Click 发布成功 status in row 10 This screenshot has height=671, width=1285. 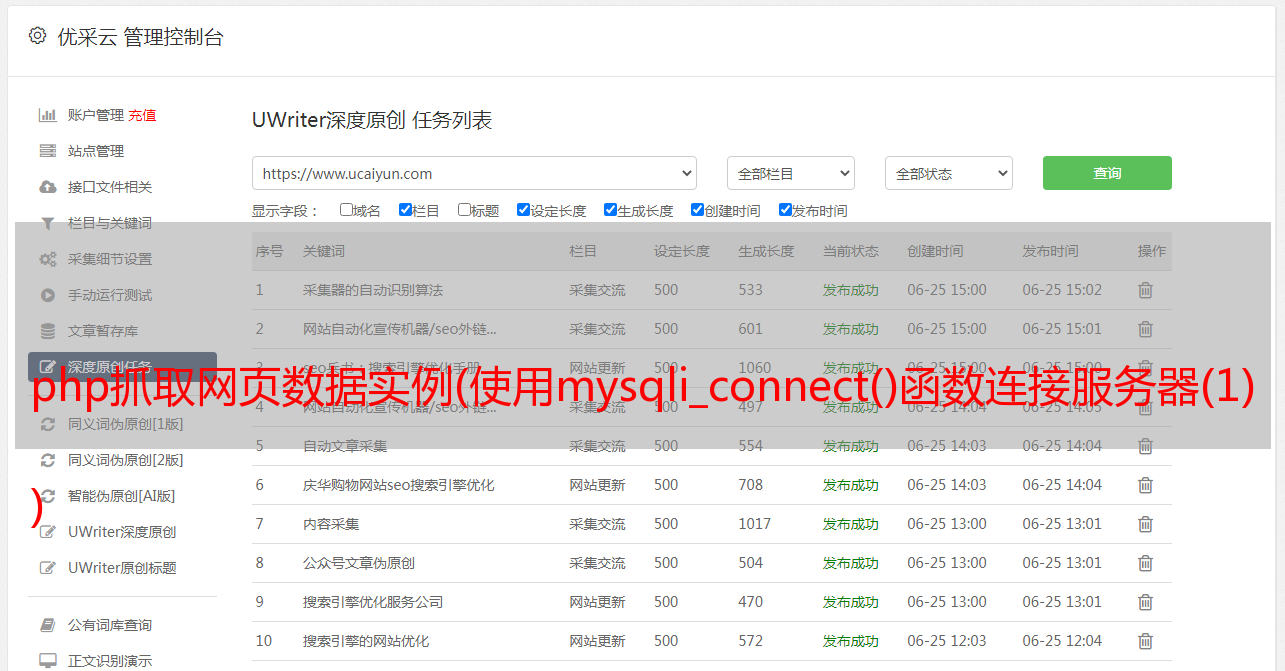click(851, 641)
